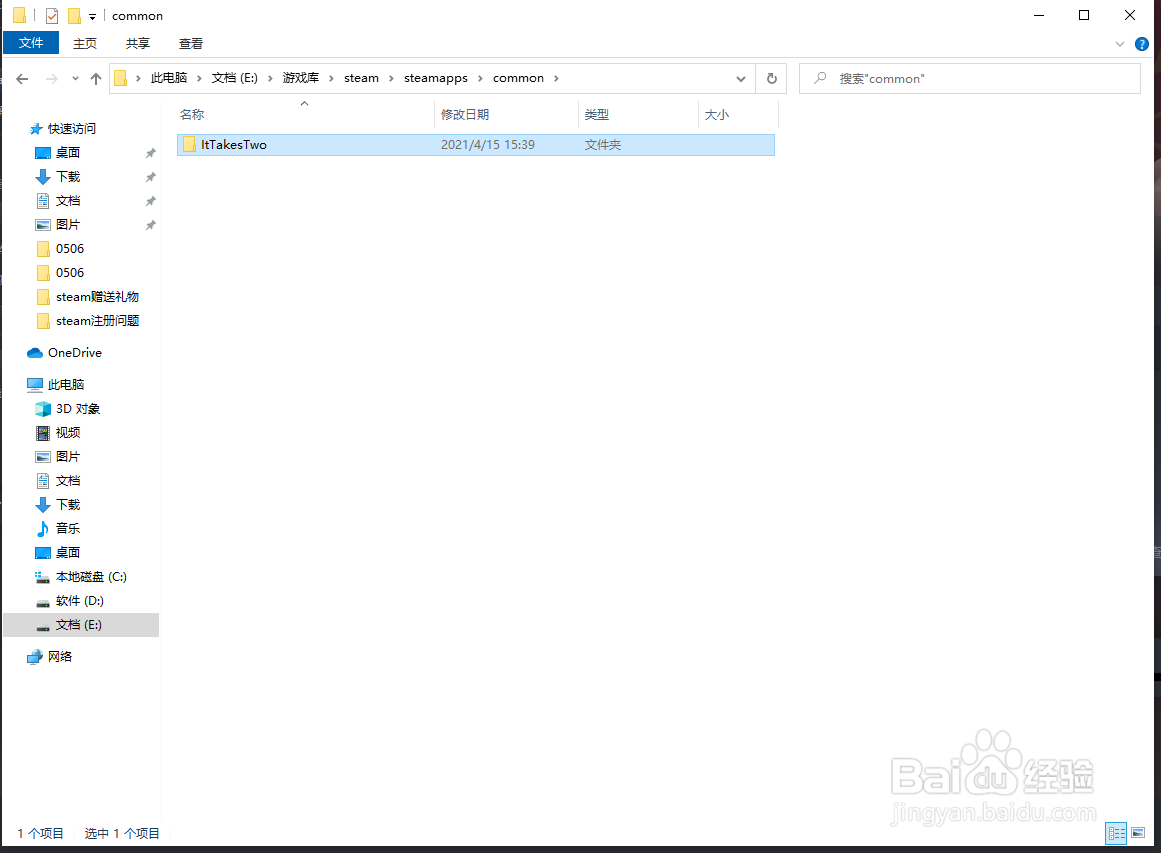Refresh the current folder

coord(772,78)
